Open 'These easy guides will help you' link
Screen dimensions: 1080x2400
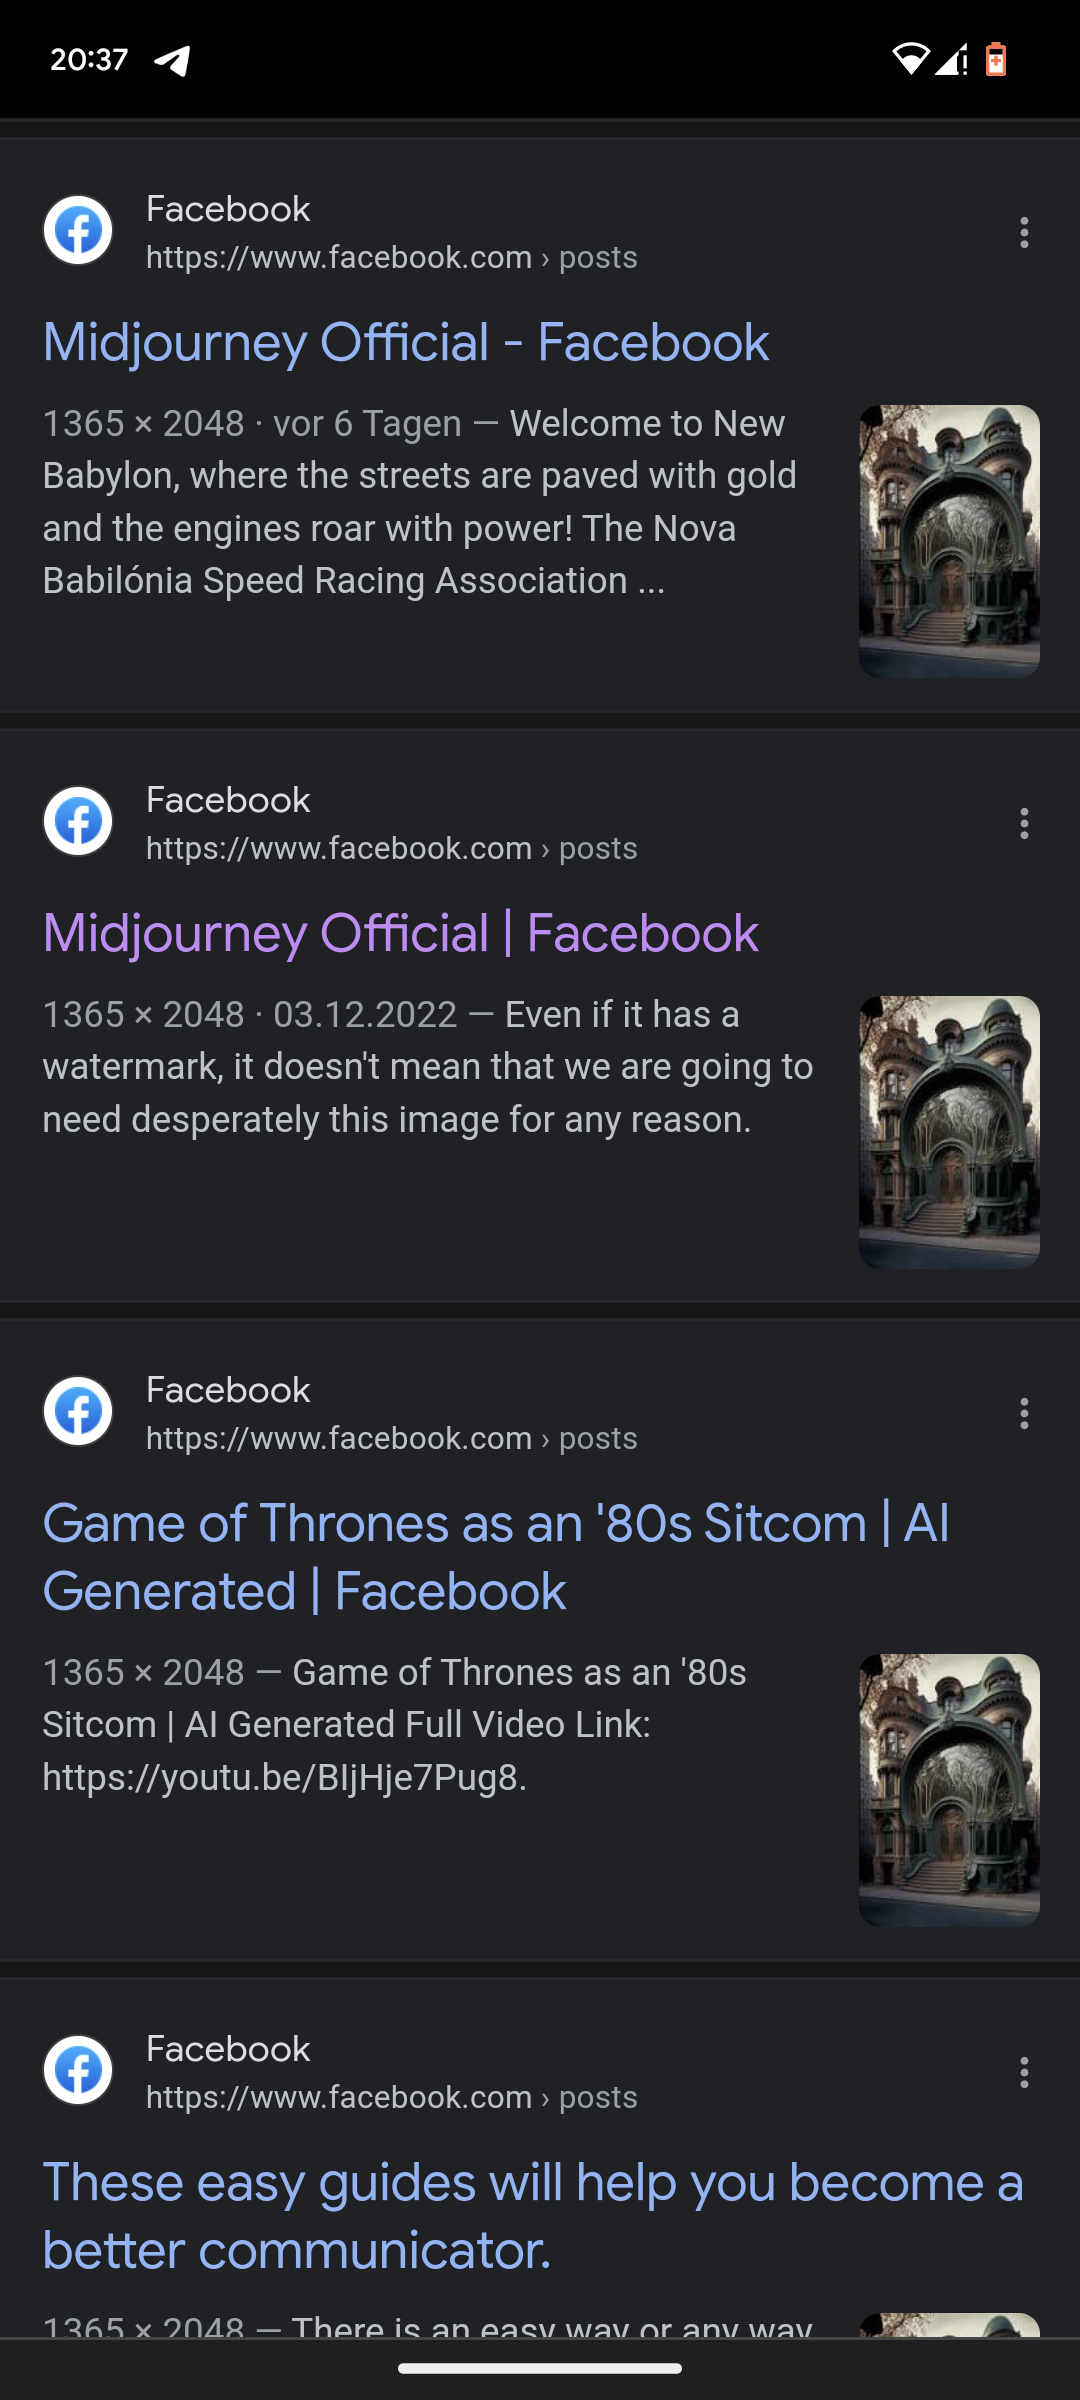[532, 2215]
